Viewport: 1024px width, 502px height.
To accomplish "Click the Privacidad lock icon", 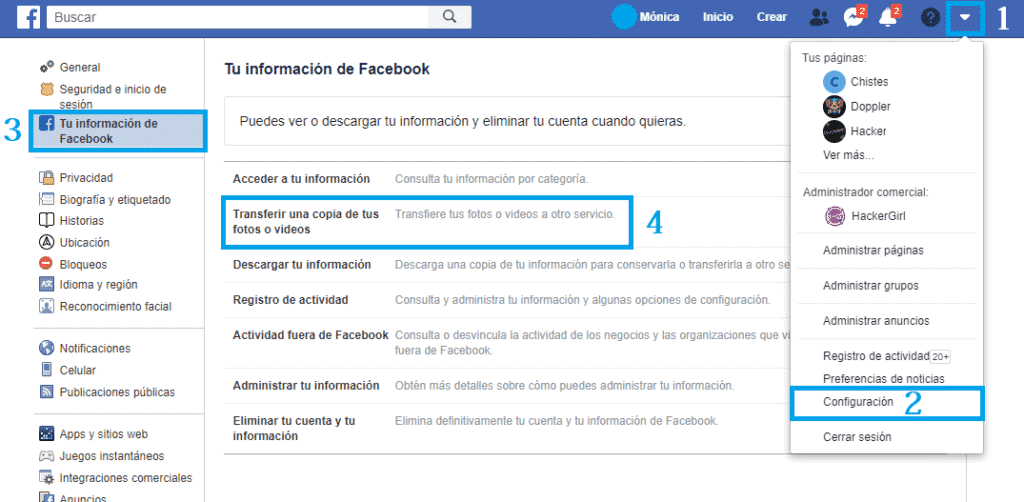I will (x=46, y=178).
